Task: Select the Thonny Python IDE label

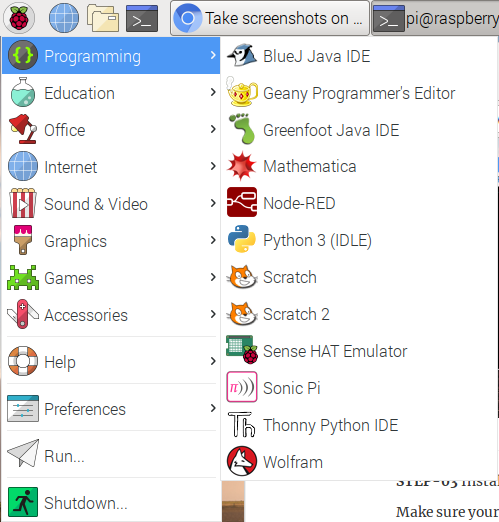Action: pyautogui.click(x=331, y=425)
